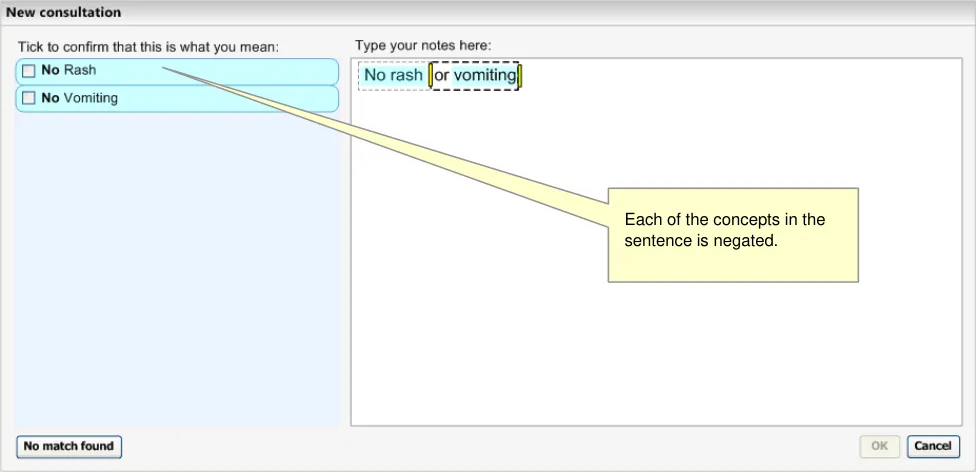976x472 pixels.
Task: Click the No match found button
Action: pyautogui.click(x=69, y=445)
